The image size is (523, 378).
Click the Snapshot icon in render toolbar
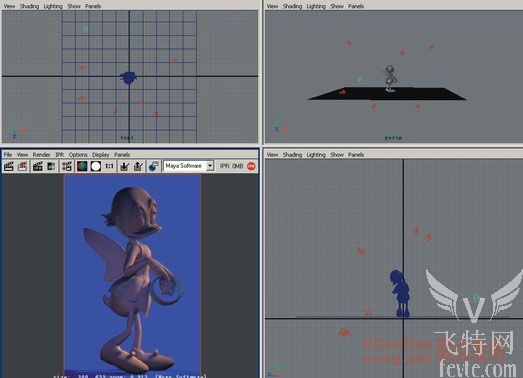click(x=51, y=166)
